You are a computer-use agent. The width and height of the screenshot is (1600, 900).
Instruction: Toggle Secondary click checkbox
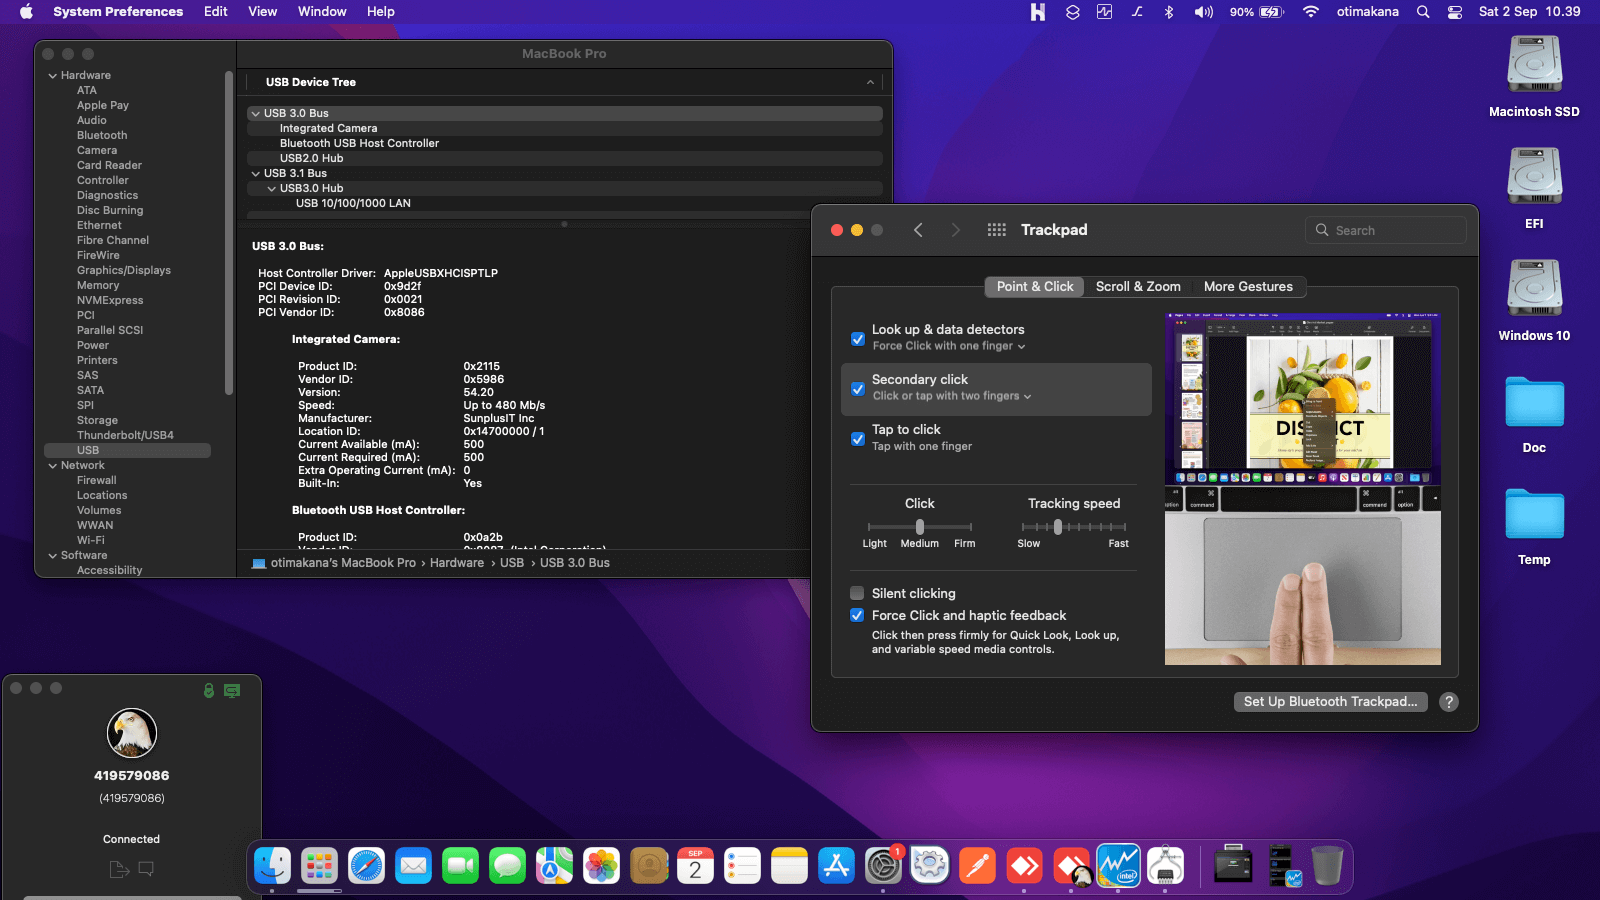point(857,389)
